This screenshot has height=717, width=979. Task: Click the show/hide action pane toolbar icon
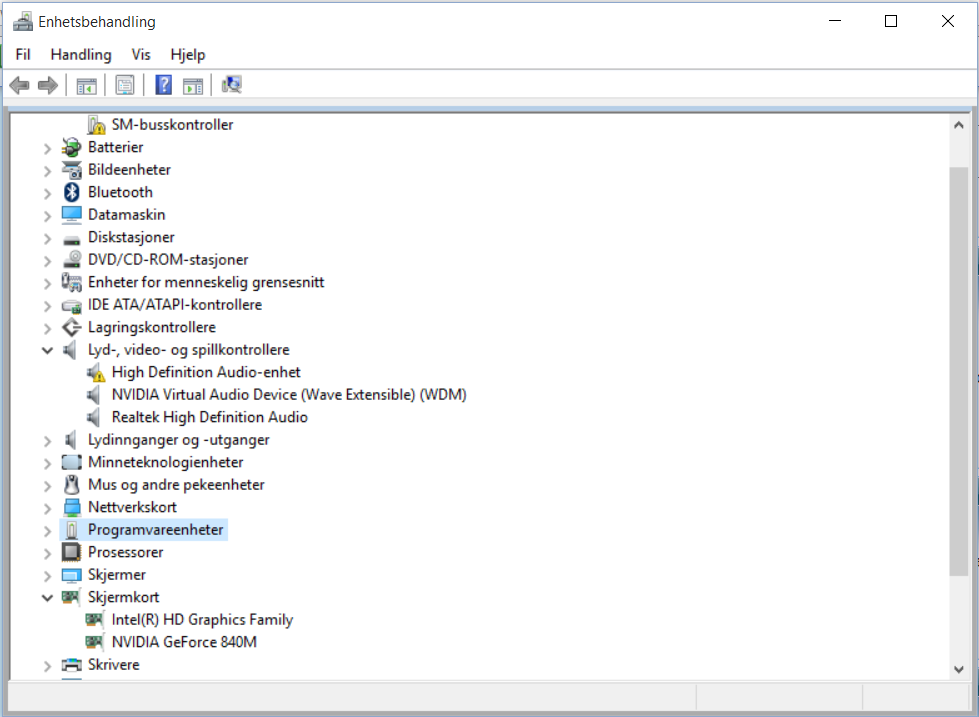click(x=193, y=85)
